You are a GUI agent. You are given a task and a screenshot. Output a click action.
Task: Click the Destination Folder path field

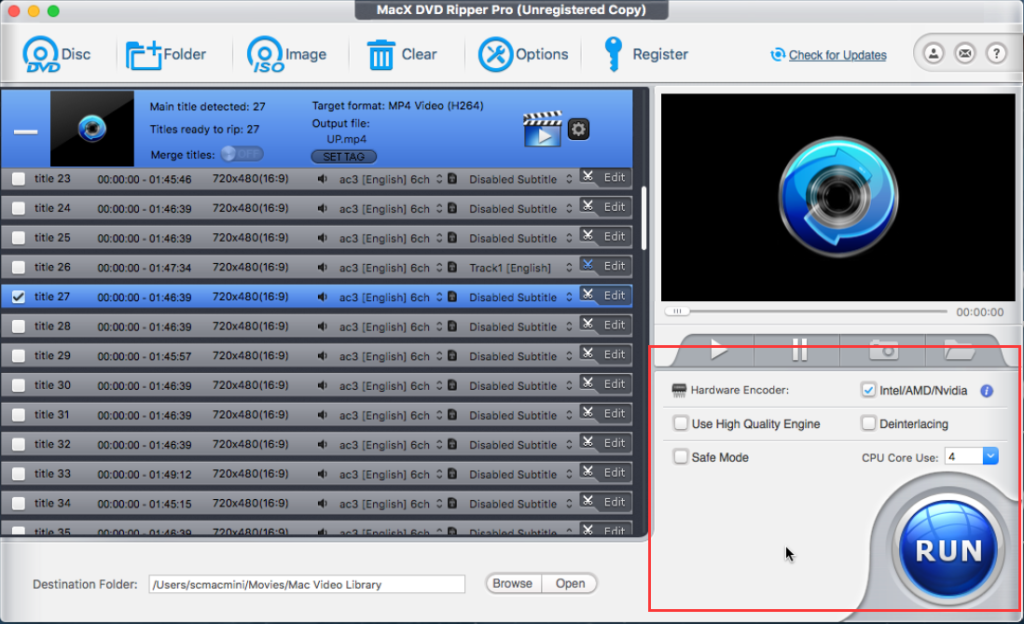click(306, 584)
